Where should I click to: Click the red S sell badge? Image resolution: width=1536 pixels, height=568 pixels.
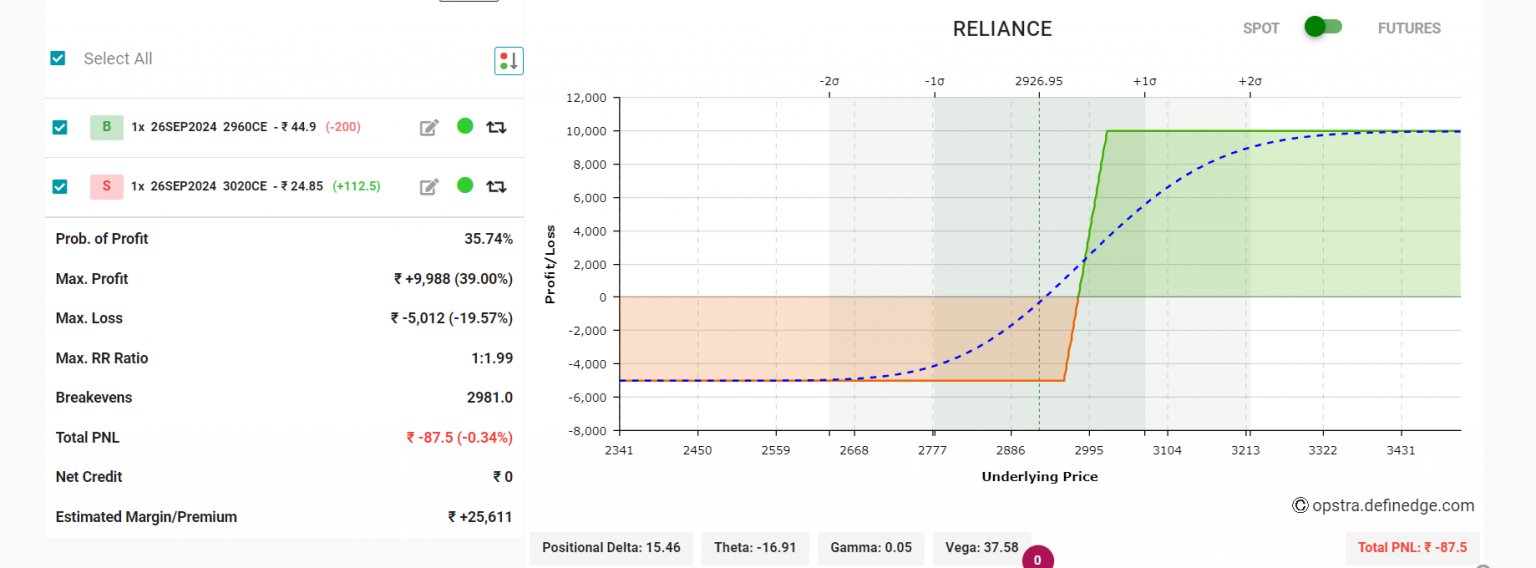(106, 186)
